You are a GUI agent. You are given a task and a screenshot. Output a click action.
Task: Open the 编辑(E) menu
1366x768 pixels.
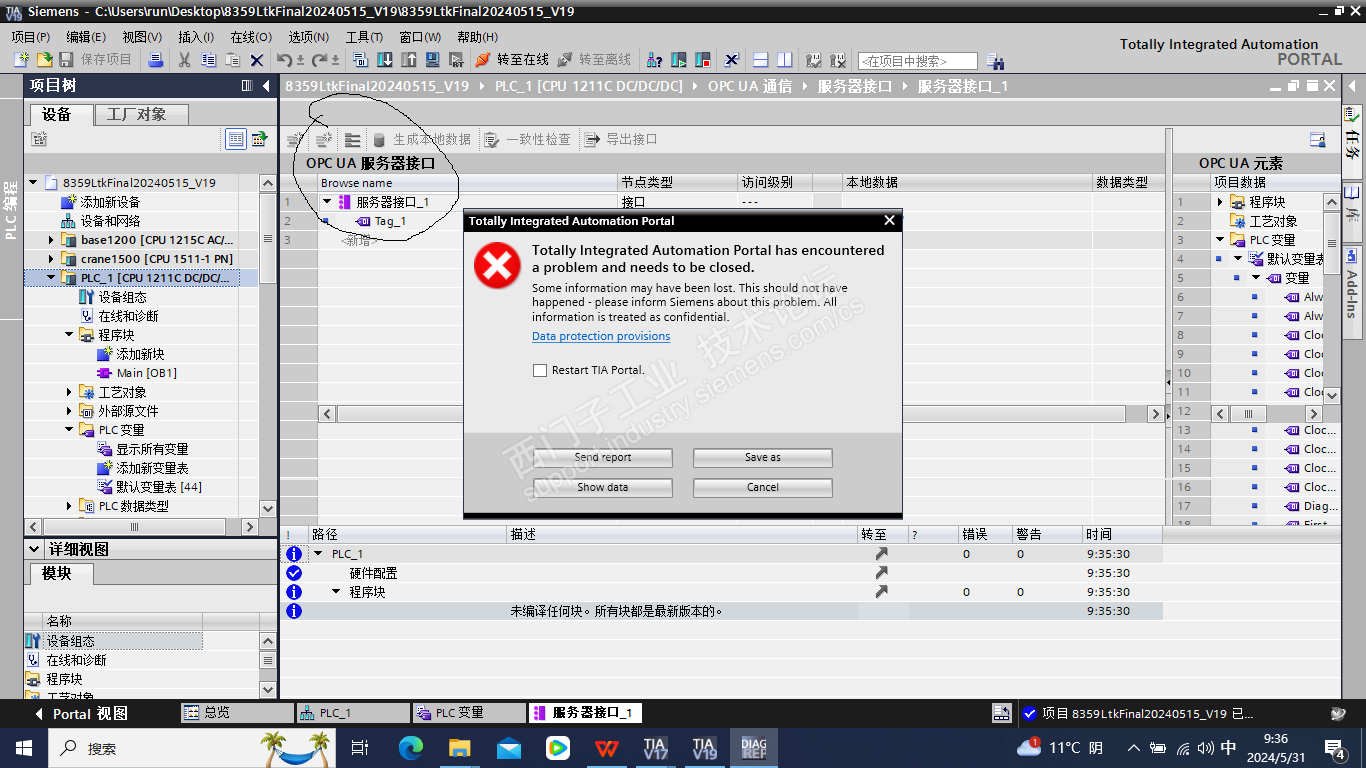[x=86, y=37]
